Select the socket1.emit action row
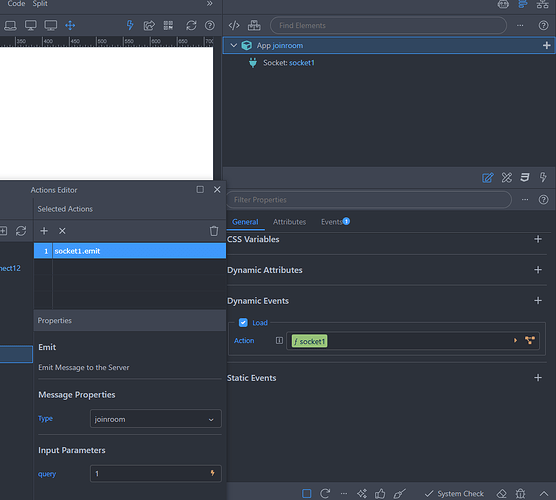Viewport: 556px width, 500px height. pyautogui.click(x=130, y=251)
